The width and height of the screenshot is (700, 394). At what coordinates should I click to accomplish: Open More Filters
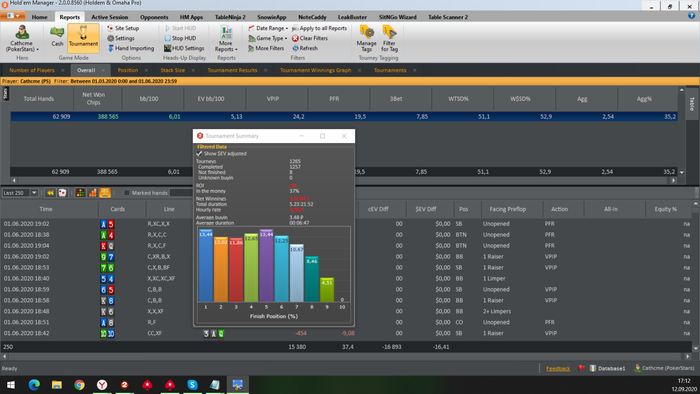point(266,48)
